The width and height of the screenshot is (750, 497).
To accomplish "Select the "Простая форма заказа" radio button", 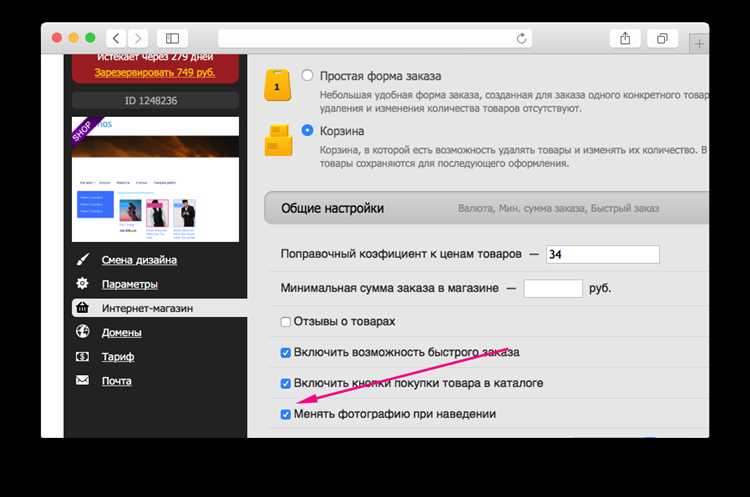I will [307, 75].
